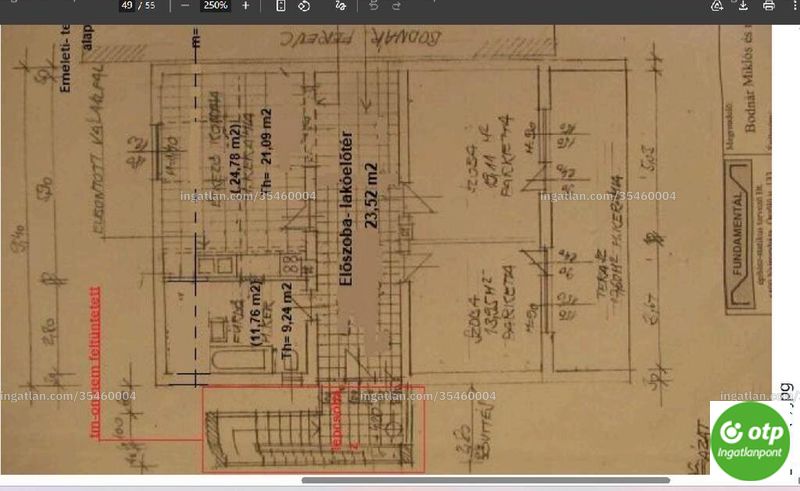The height and width of the screenshot is (491, 800).
Task: Rotate the document counterclockwise
Action: [x=304, y=6]
